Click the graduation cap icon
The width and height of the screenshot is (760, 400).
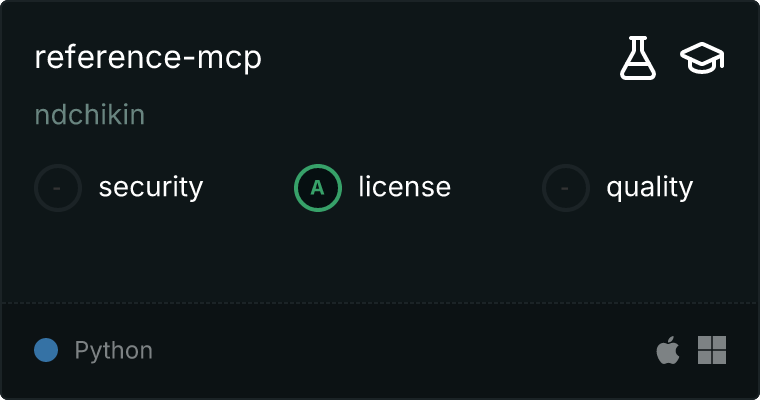click(702, 58)
